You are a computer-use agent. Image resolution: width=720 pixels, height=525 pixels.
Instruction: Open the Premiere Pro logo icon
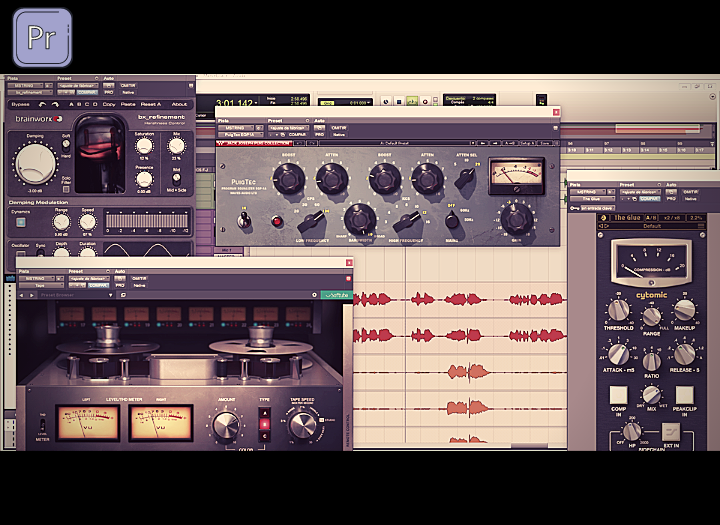point(42,37)
